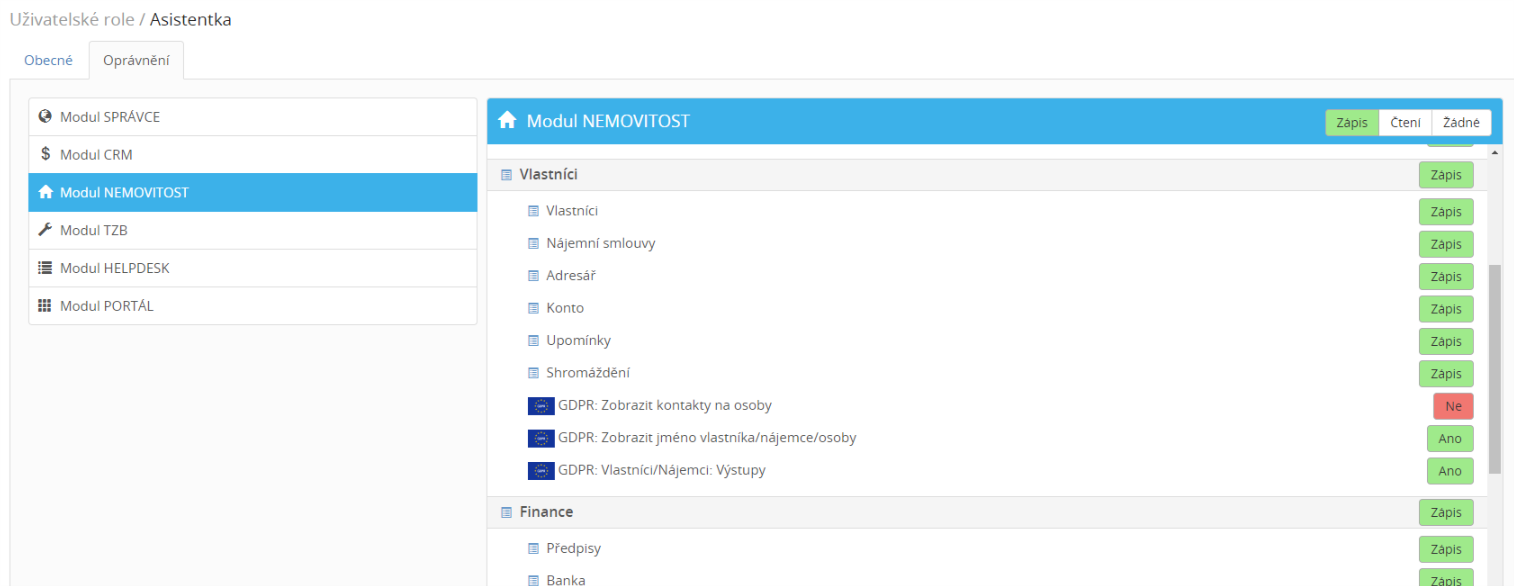Click the globe icon beside Modul SPRÁVCE
Image resolution: width=1514 pixels, height=586 pixels.
click(x=45, y=117)
